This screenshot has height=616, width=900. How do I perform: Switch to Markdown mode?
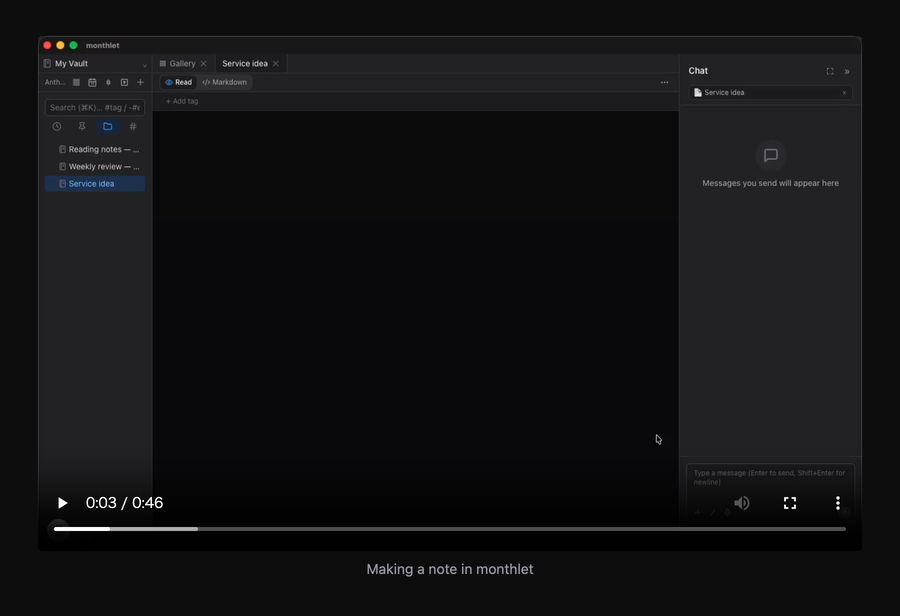[x=224, y=82]
